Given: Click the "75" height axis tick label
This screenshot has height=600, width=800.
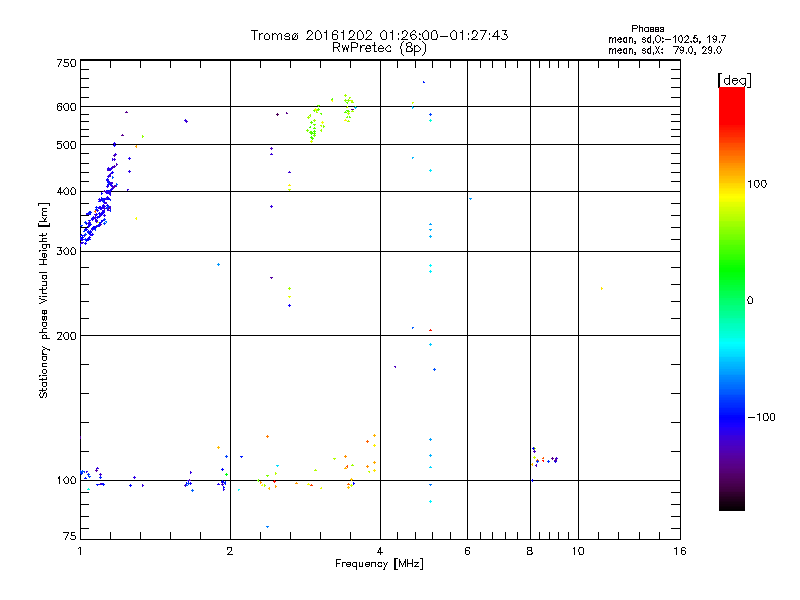Looking at the screenshot, I should click(x=70, y=536).
